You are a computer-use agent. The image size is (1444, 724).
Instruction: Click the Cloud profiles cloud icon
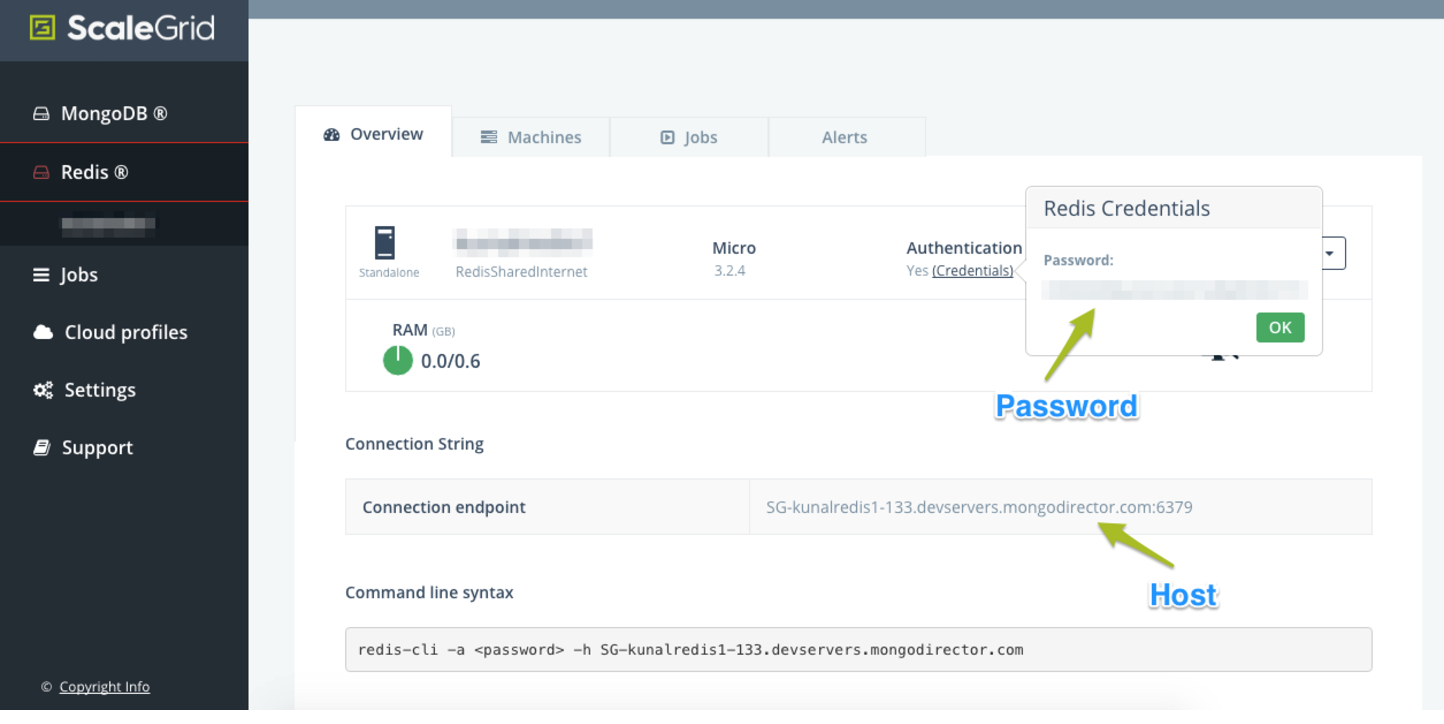(x=43, y=332)
